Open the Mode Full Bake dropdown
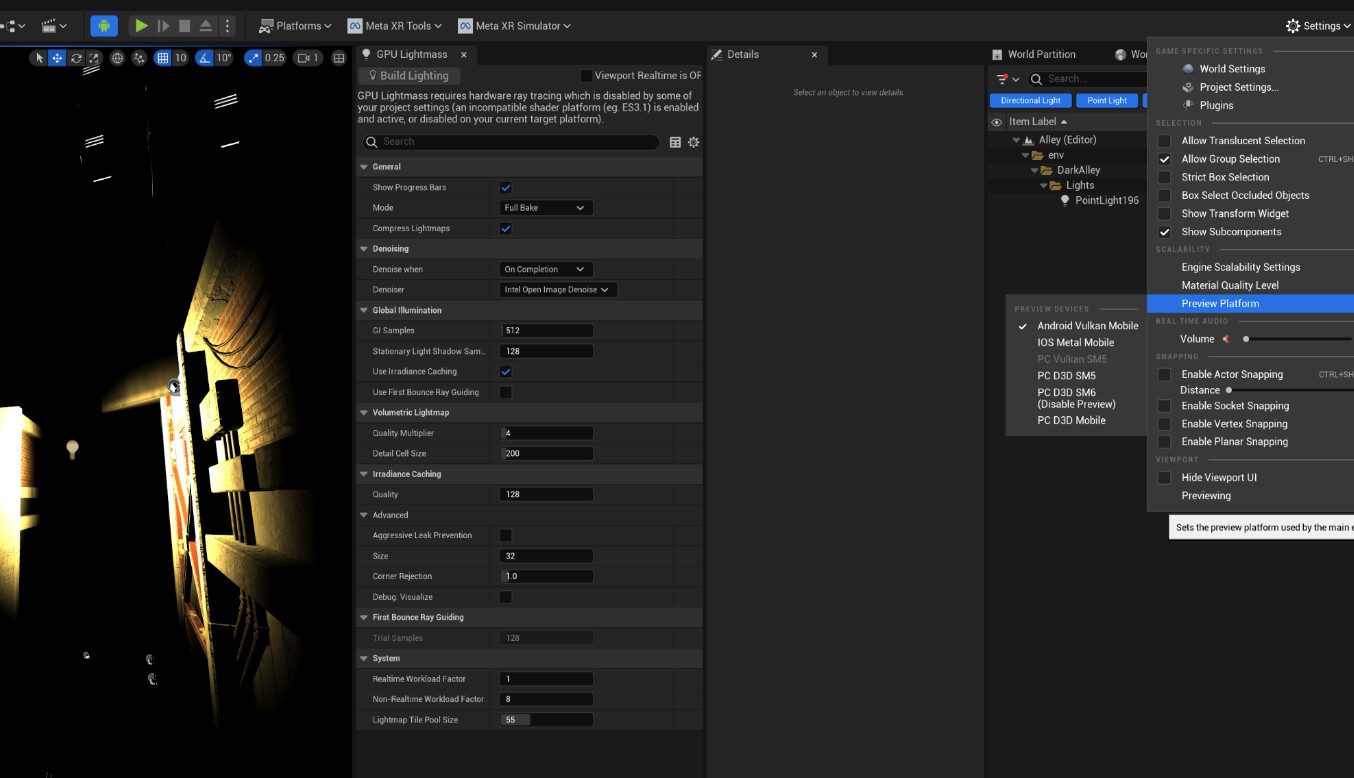 tap(545, 208)
